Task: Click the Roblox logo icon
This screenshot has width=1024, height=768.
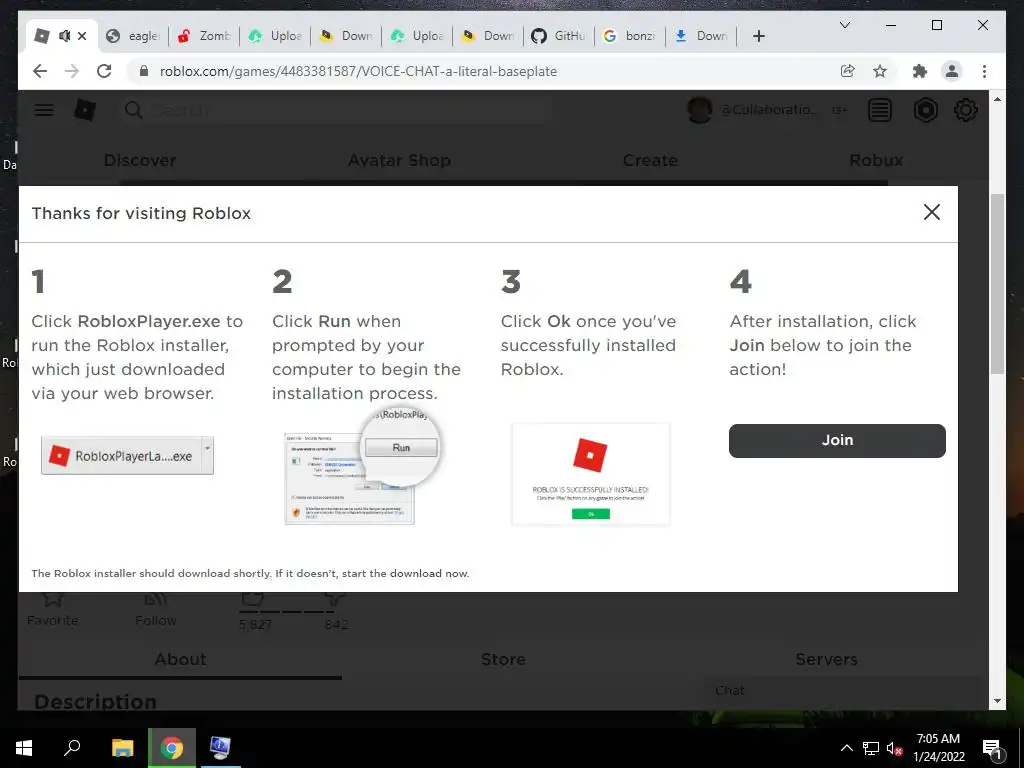Action: pyautogui.click(x=85, y=110)
